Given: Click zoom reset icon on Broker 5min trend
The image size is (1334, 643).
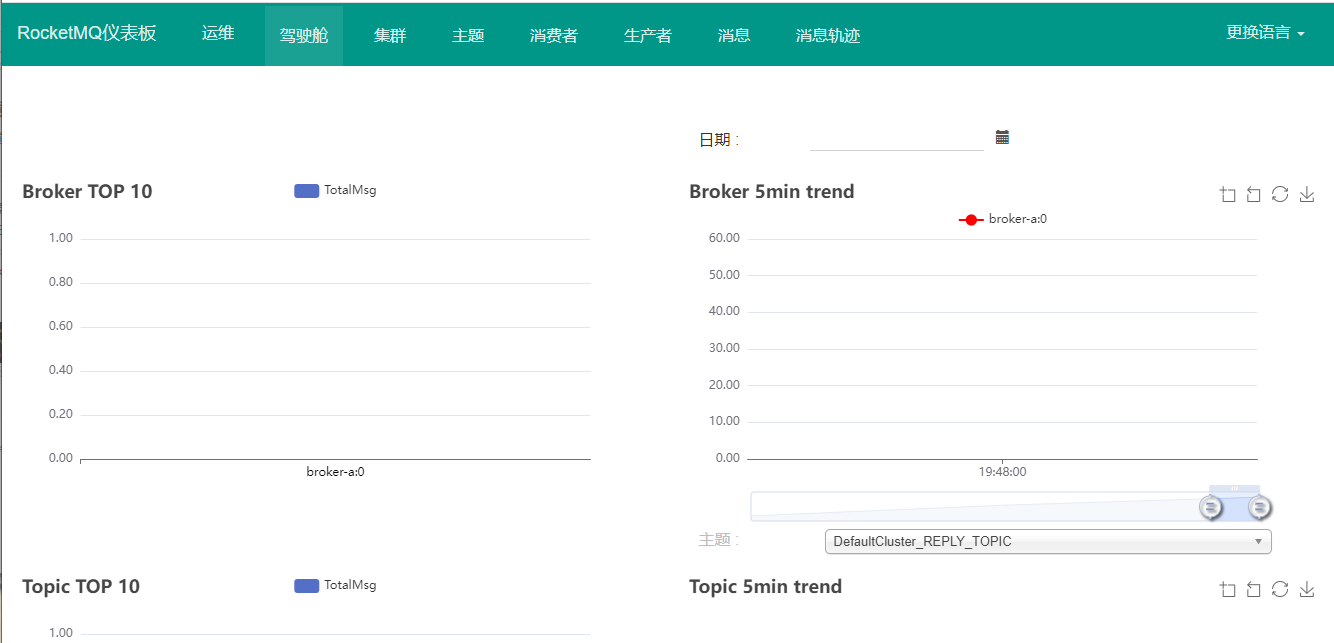Looking at the screenshot, I should (1254, 195).
